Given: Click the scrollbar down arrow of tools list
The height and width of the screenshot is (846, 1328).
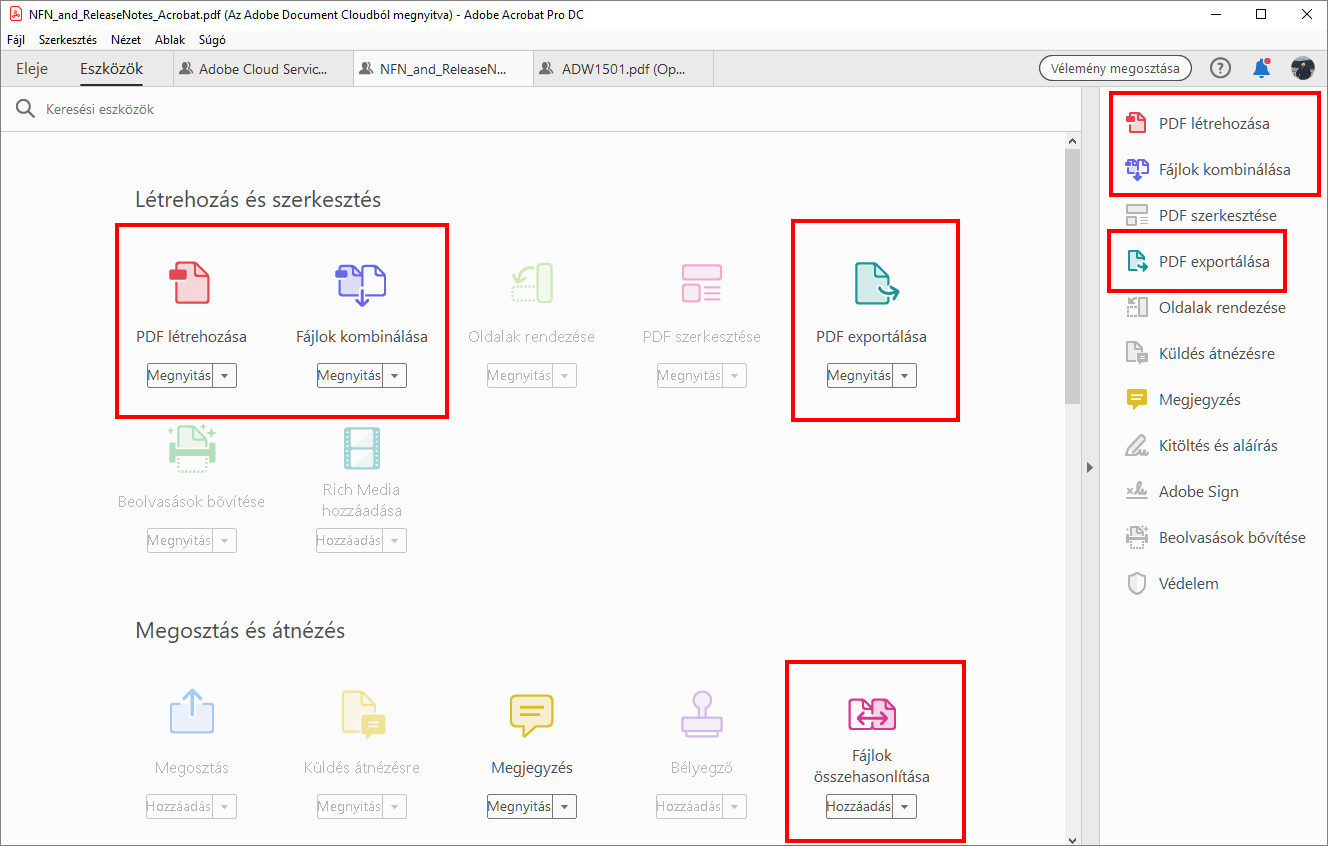Looking at the screenshot, I should tap(1072, 839).
